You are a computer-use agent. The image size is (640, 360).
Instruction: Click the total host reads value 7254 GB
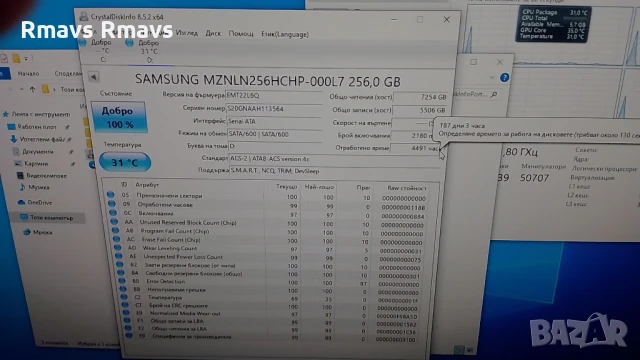pos(420,98)
